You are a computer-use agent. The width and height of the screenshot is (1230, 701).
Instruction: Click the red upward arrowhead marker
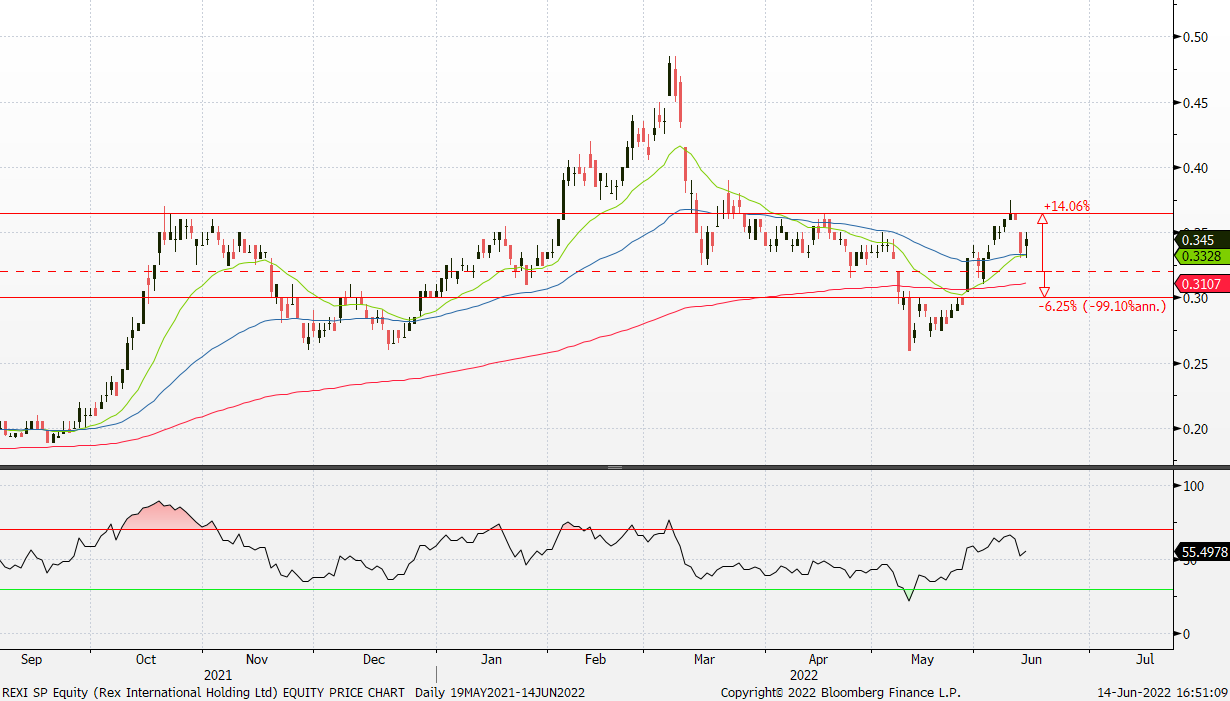coord(1042,218)
